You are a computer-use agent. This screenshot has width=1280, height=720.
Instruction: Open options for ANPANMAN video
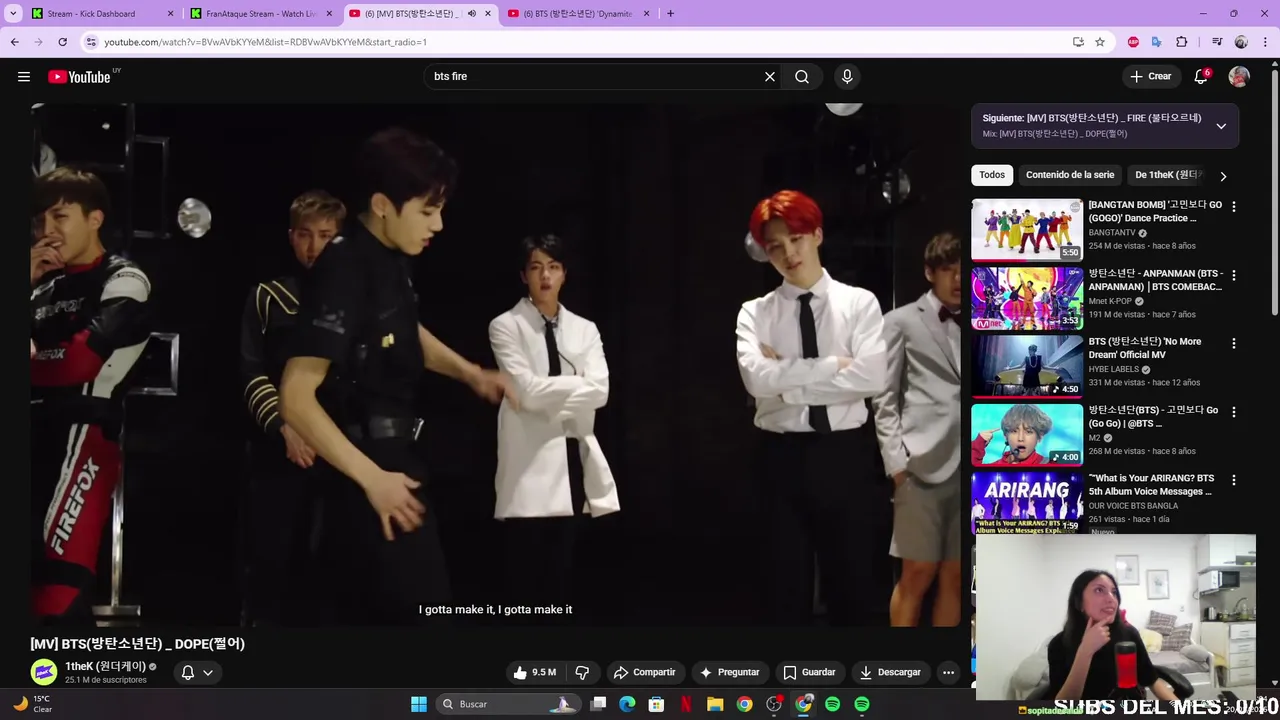click(x=1233, y=275)
